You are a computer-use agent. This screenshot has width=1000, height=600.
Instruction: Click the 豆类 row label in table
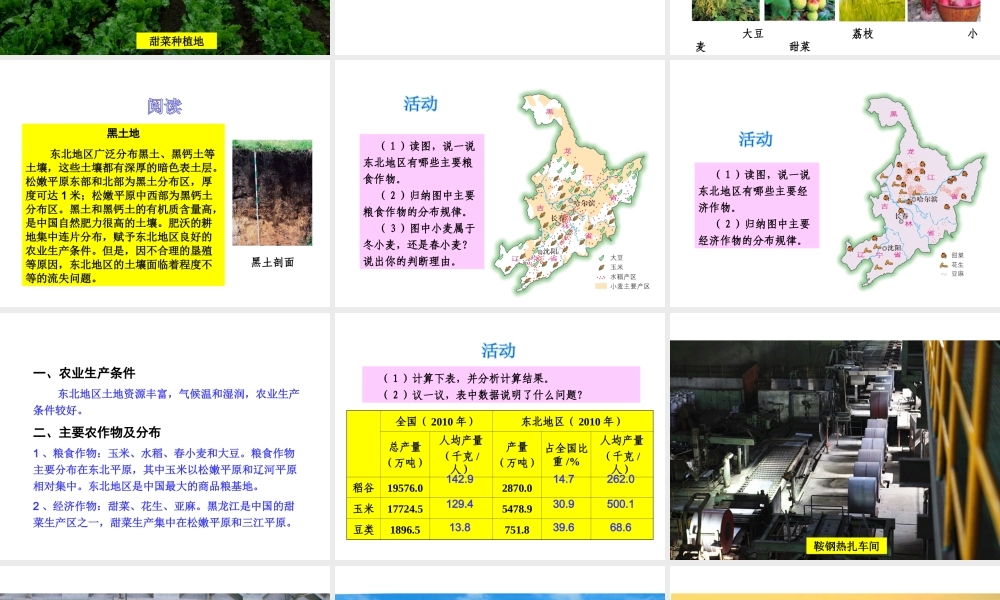[x=364, y=530]
